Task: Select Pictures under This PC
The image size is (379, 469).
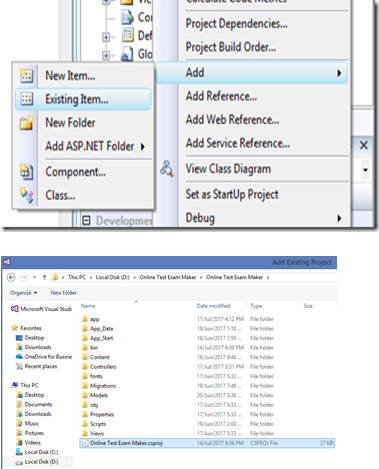Action: (x=30, y=433)
